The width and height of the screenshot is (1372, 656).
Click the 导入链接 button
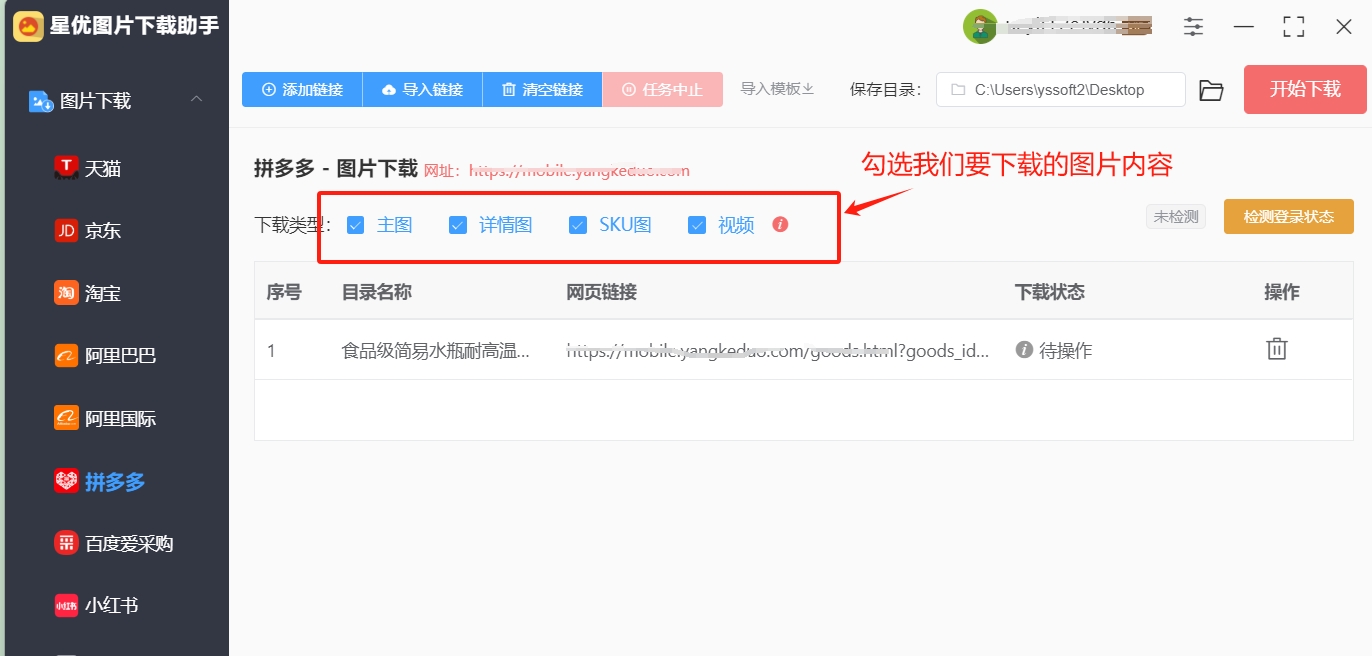coord(422,89)
